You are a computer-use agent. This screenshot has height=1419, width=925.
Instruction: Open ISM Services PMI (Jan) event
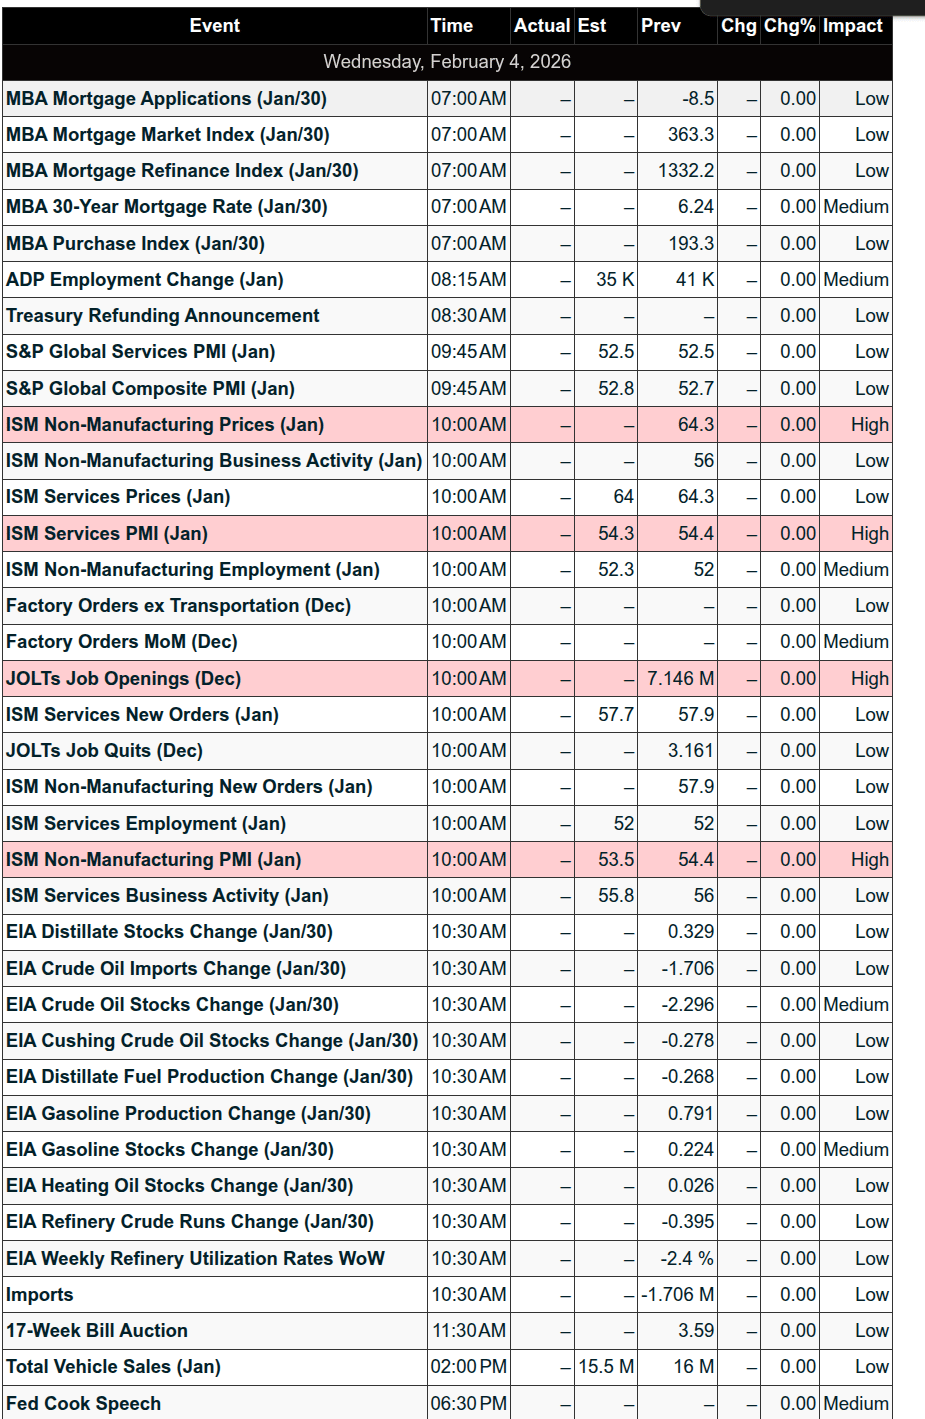pyautogui.click(x=107, y=534)
